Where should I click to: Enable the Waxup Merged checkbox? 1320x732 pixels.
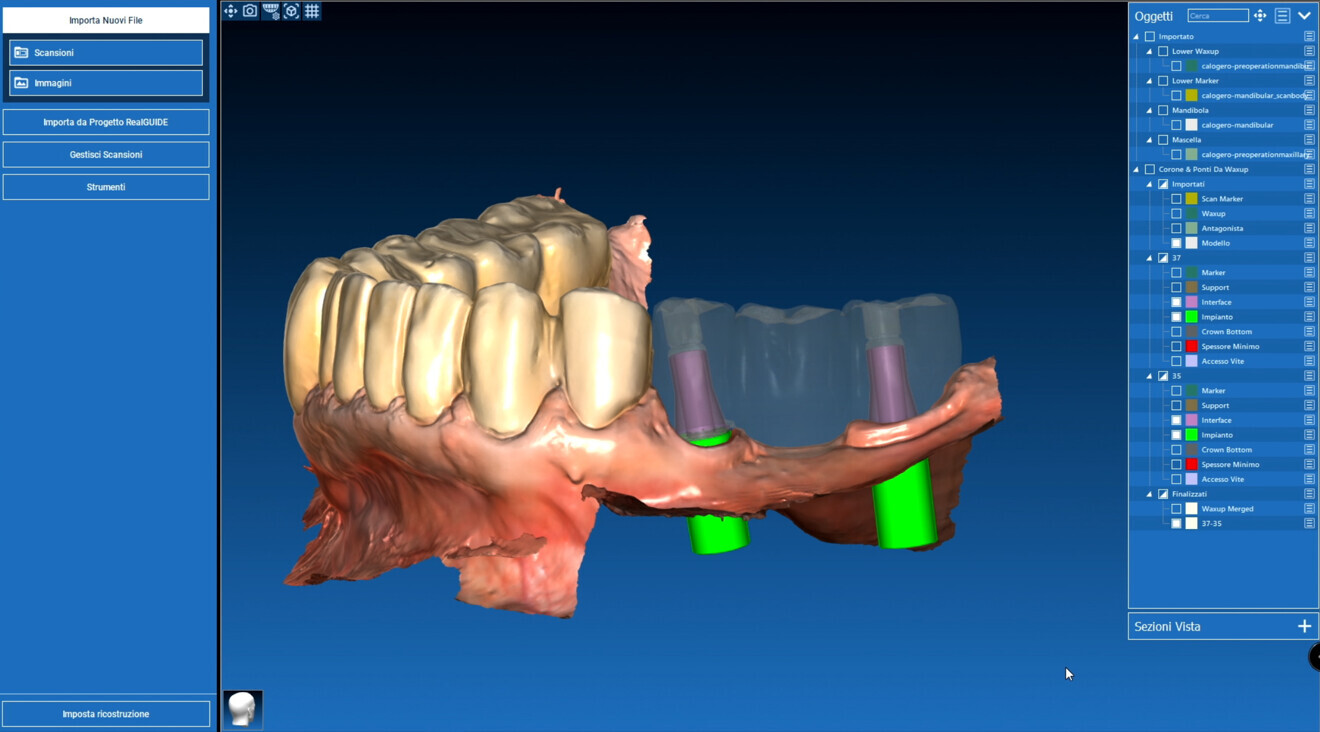[1176, 509]
